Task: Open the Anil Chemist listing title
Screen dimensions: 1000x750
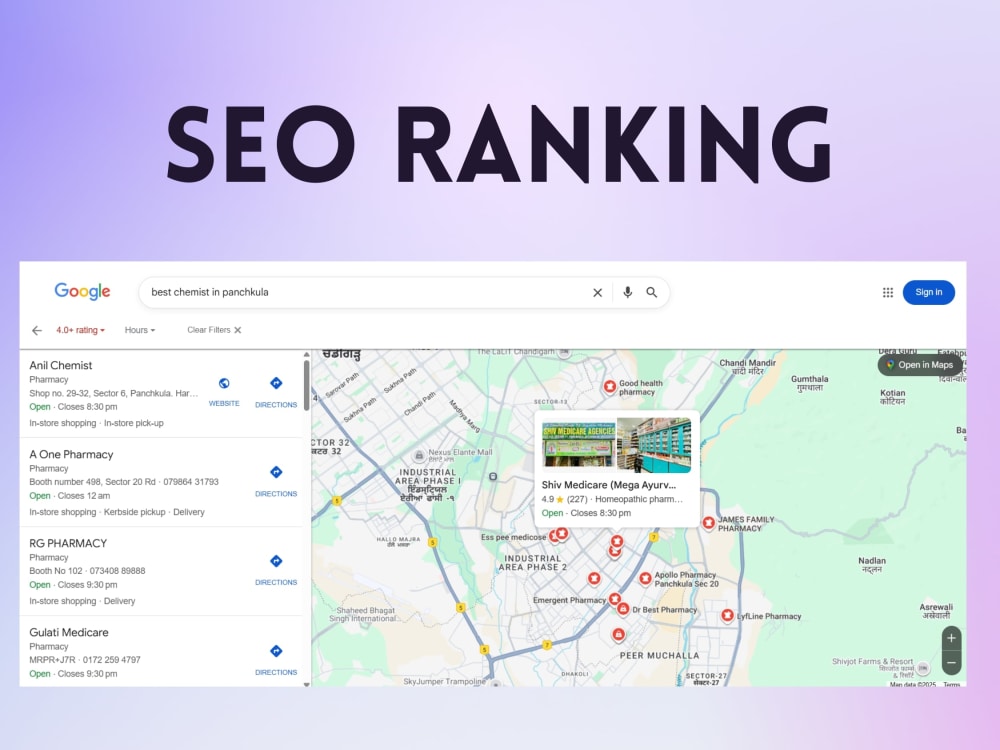Action: point(61,365)
